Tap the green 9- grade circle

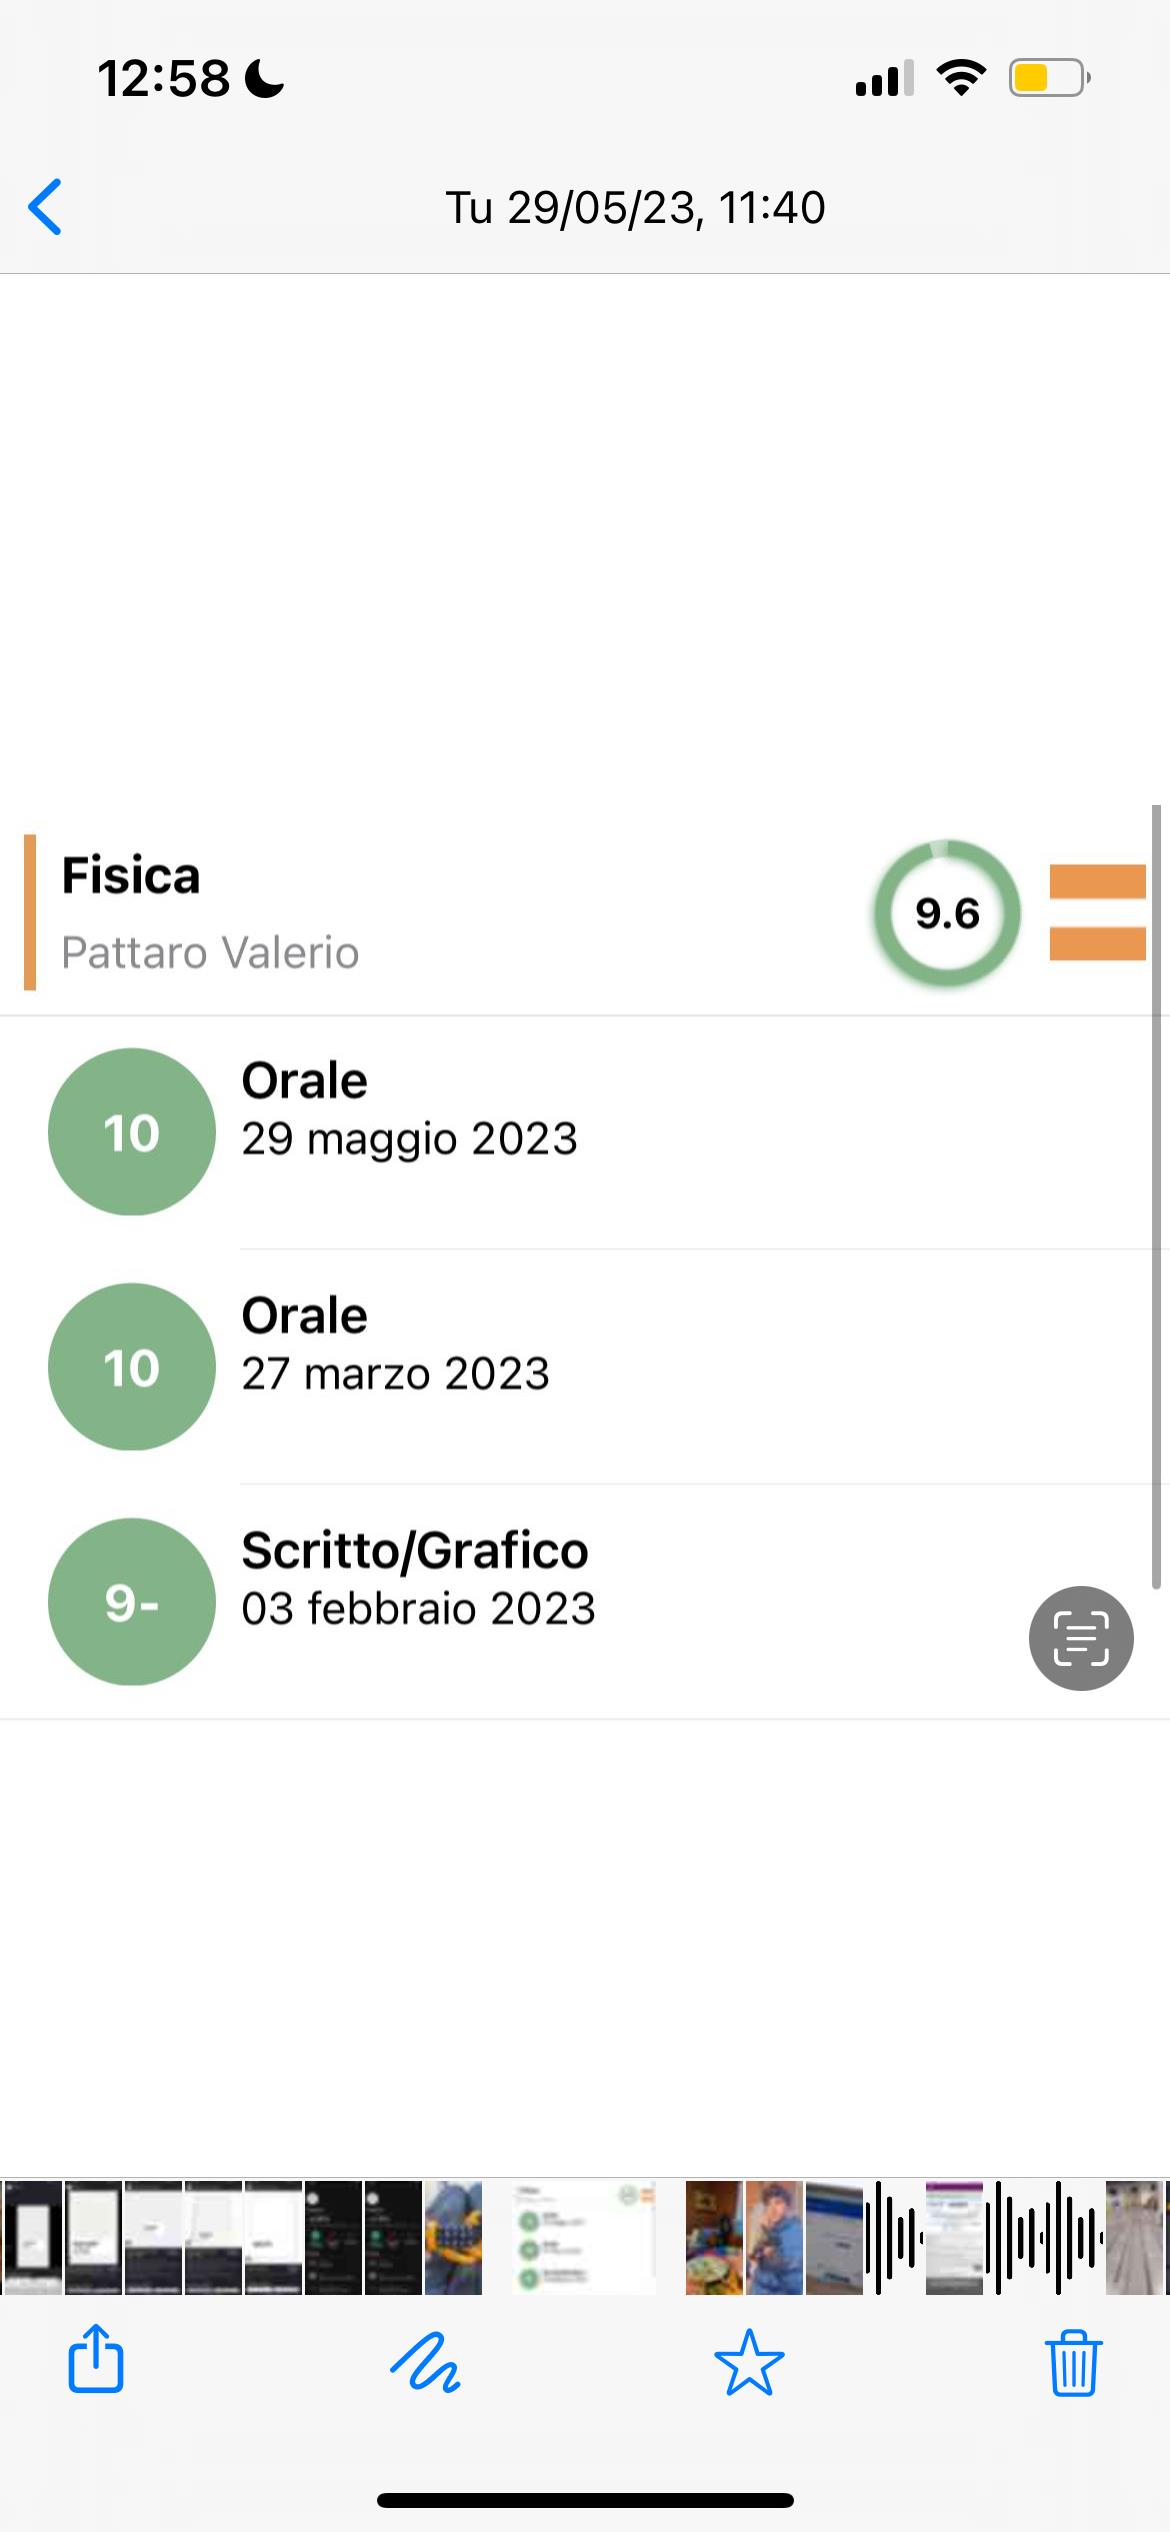132,1602
